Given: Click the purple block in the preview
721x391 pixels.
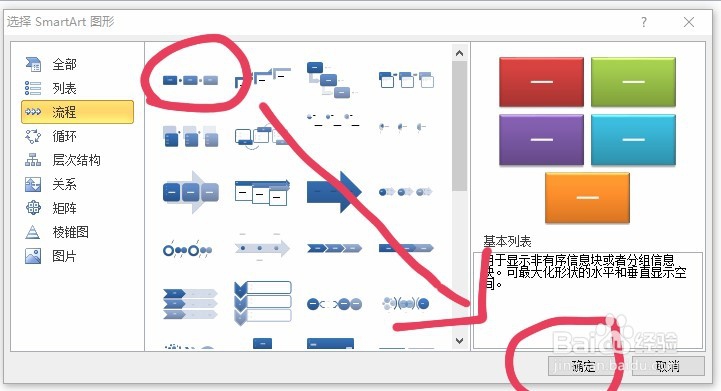Looking at the screenshot, I should 541,140.
